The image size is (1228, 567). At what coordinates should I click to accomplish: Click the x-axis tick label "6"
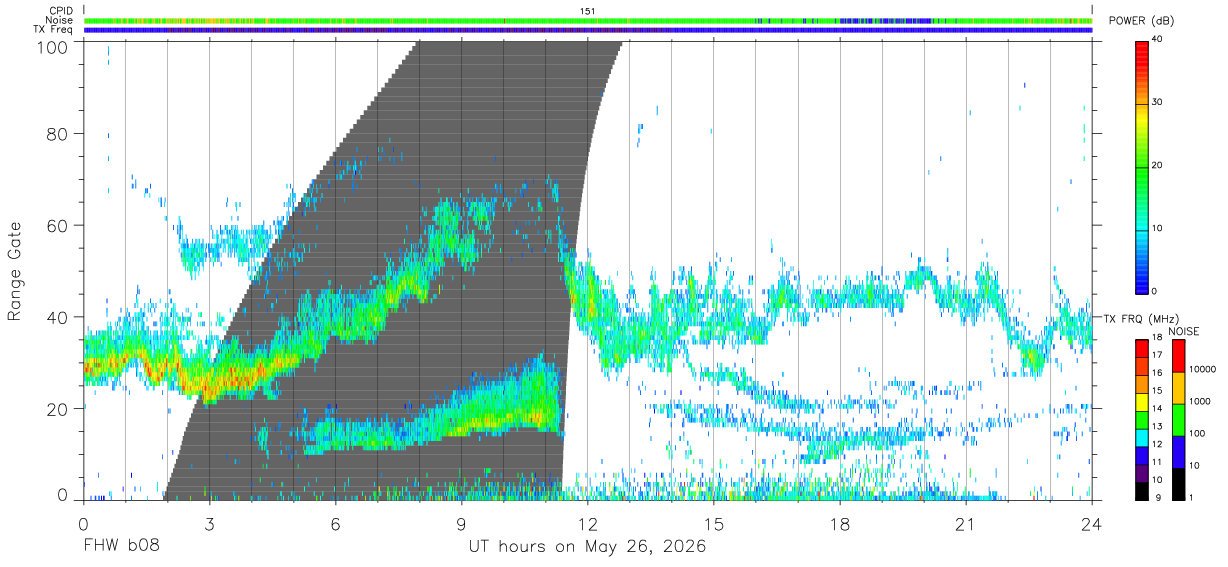pyautogui.click(x=335, y=524)
